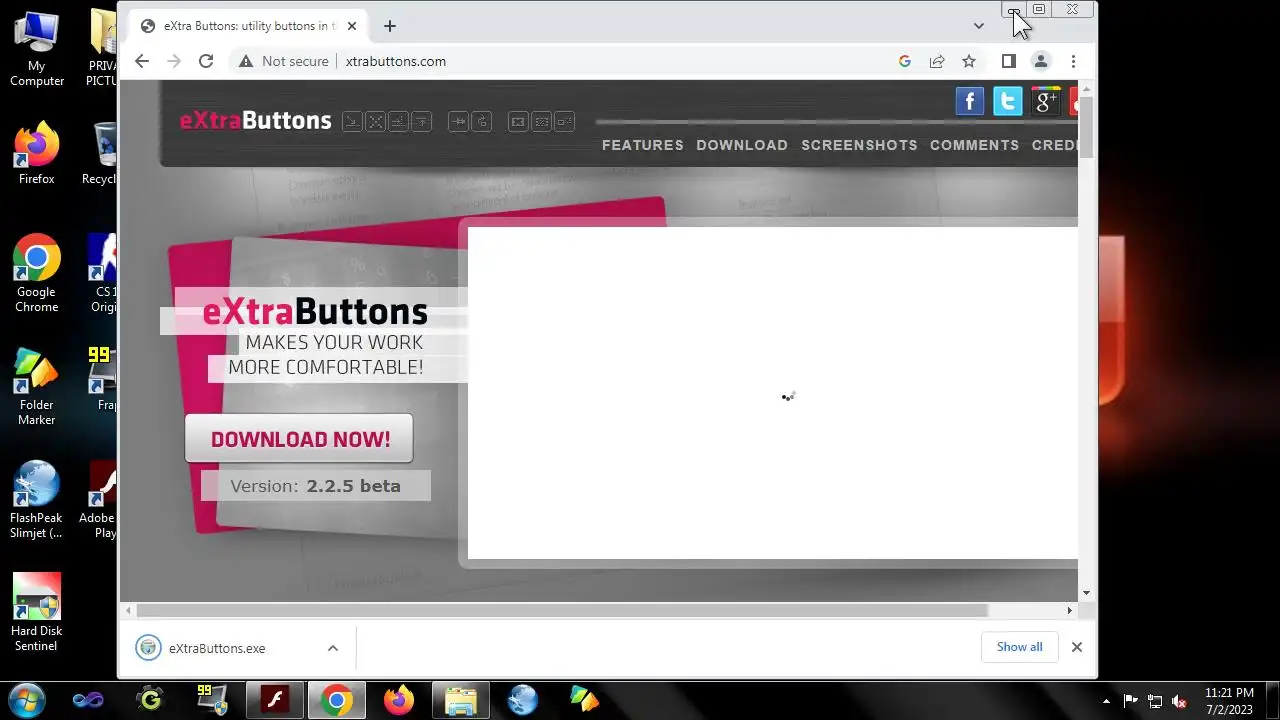The image size is (1280, 720).
Task: Close the eXtra Buttons tab
Action: [x=352, y=26]
